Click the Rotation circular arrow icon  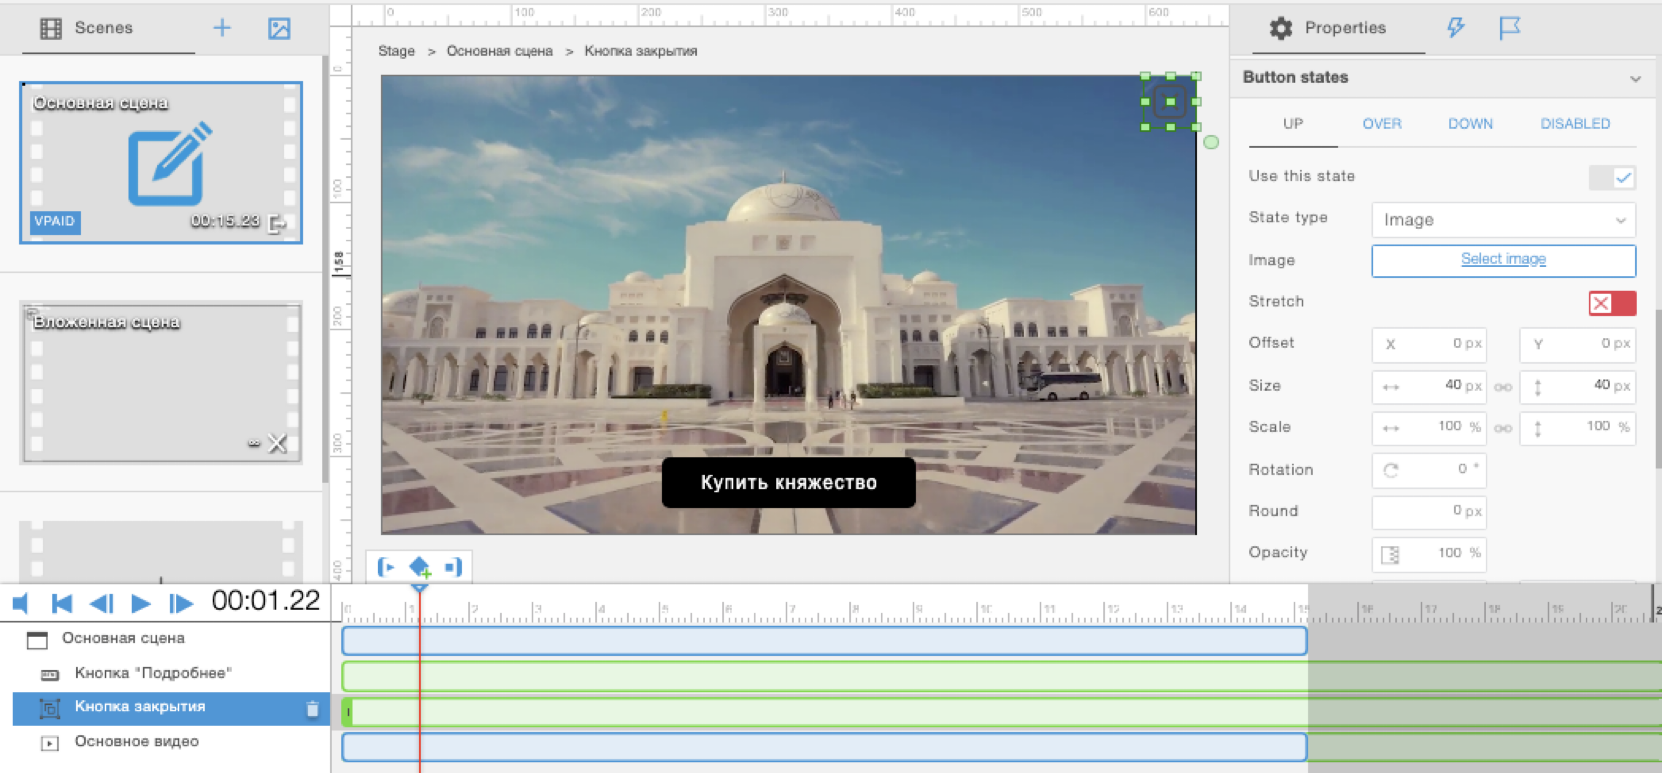(1391, 470)
